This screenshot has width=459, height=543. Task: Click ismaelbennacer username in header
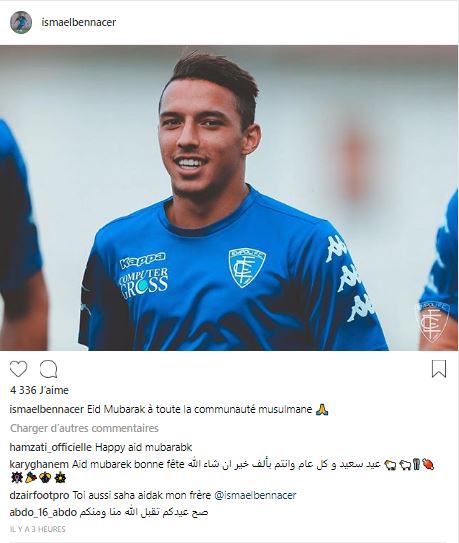pyautogui.click(x=79, y=22)
